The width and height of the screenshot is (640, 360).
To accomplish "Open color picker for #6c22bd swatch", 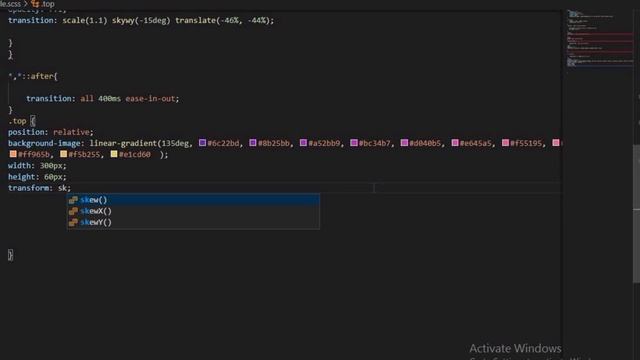I will [202, 142].
